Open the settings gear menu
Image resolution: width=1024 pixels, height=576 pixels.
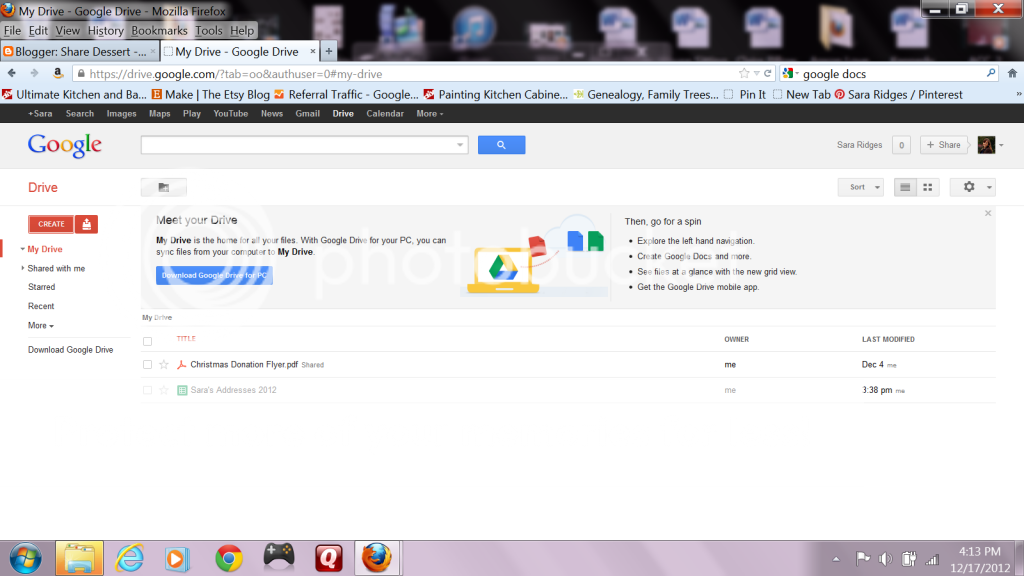coord(972,187)
